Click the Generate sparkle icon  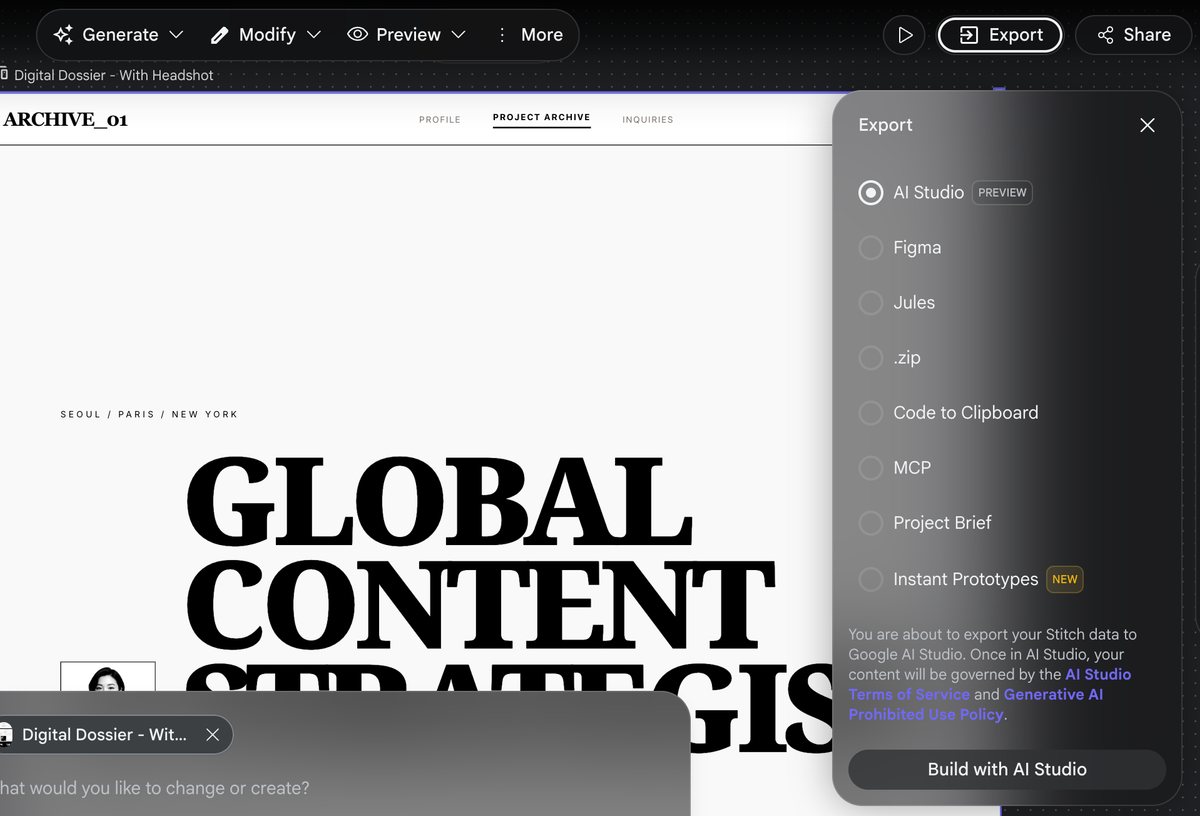point(63,35)
